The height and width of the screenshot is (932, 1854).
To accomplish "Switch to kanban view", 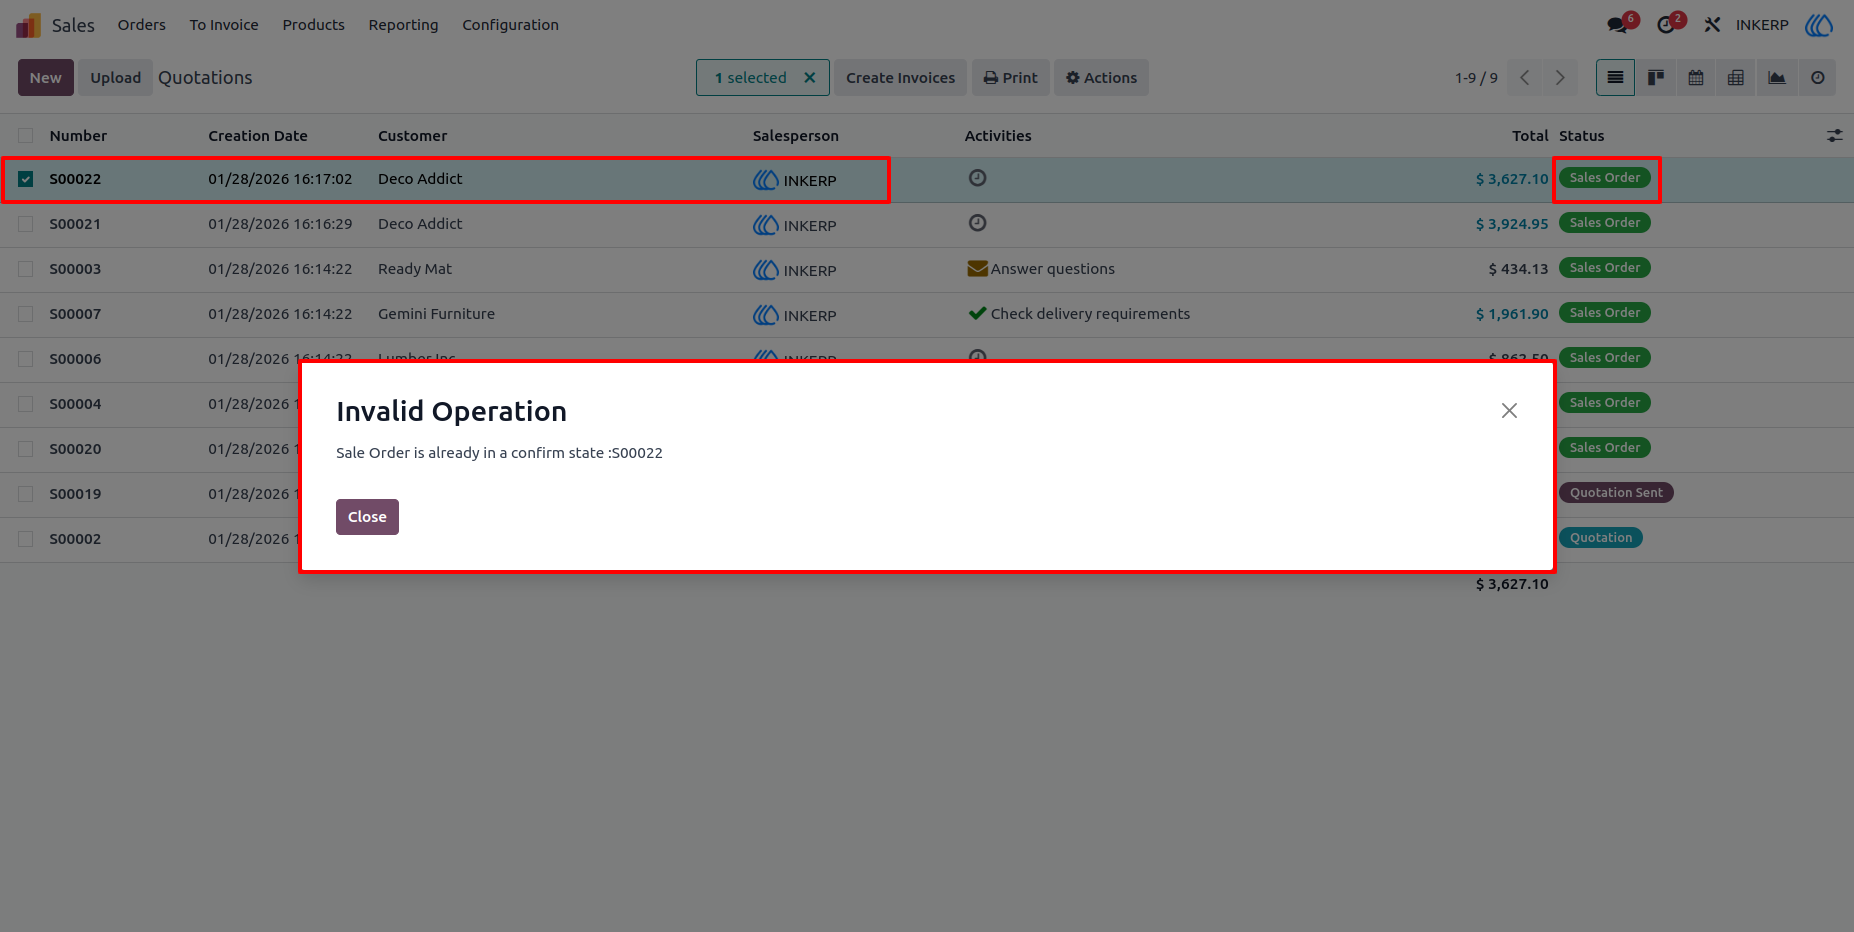I will 1656,78.
